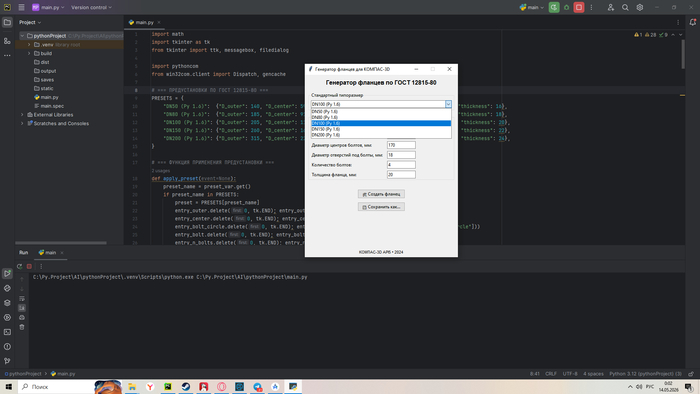The height and width of the screenshot is (394, 700).
Task: Open the Project tool window icon
Action: 7,22
